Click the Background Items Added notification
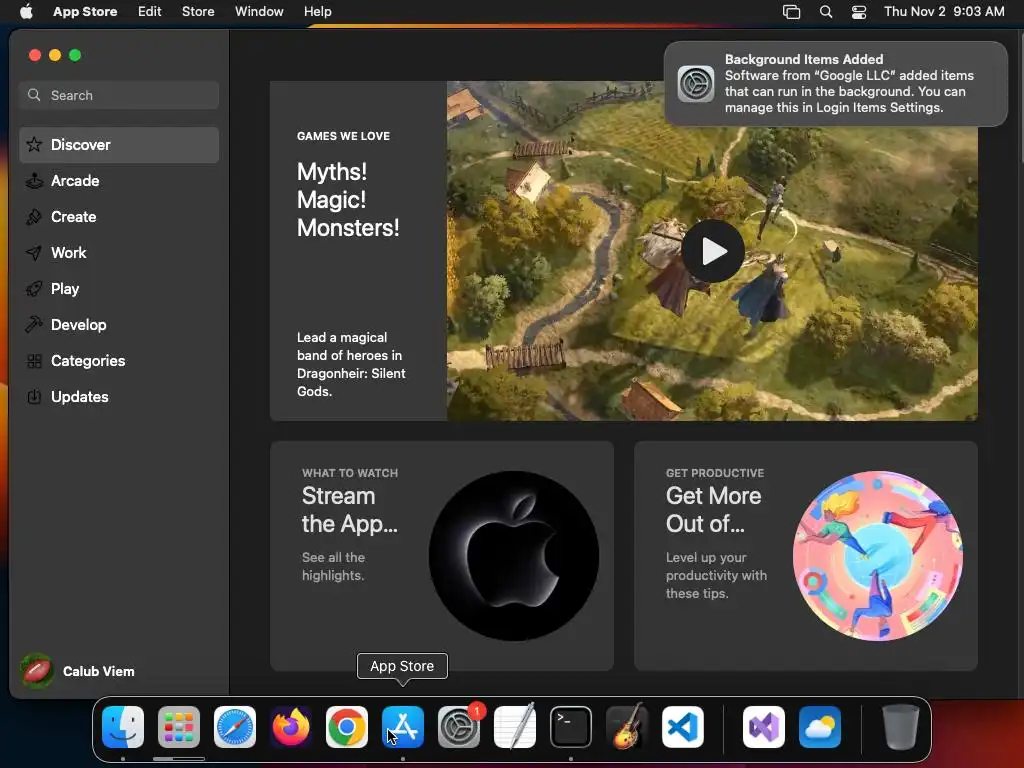 (x=835, y=84)
